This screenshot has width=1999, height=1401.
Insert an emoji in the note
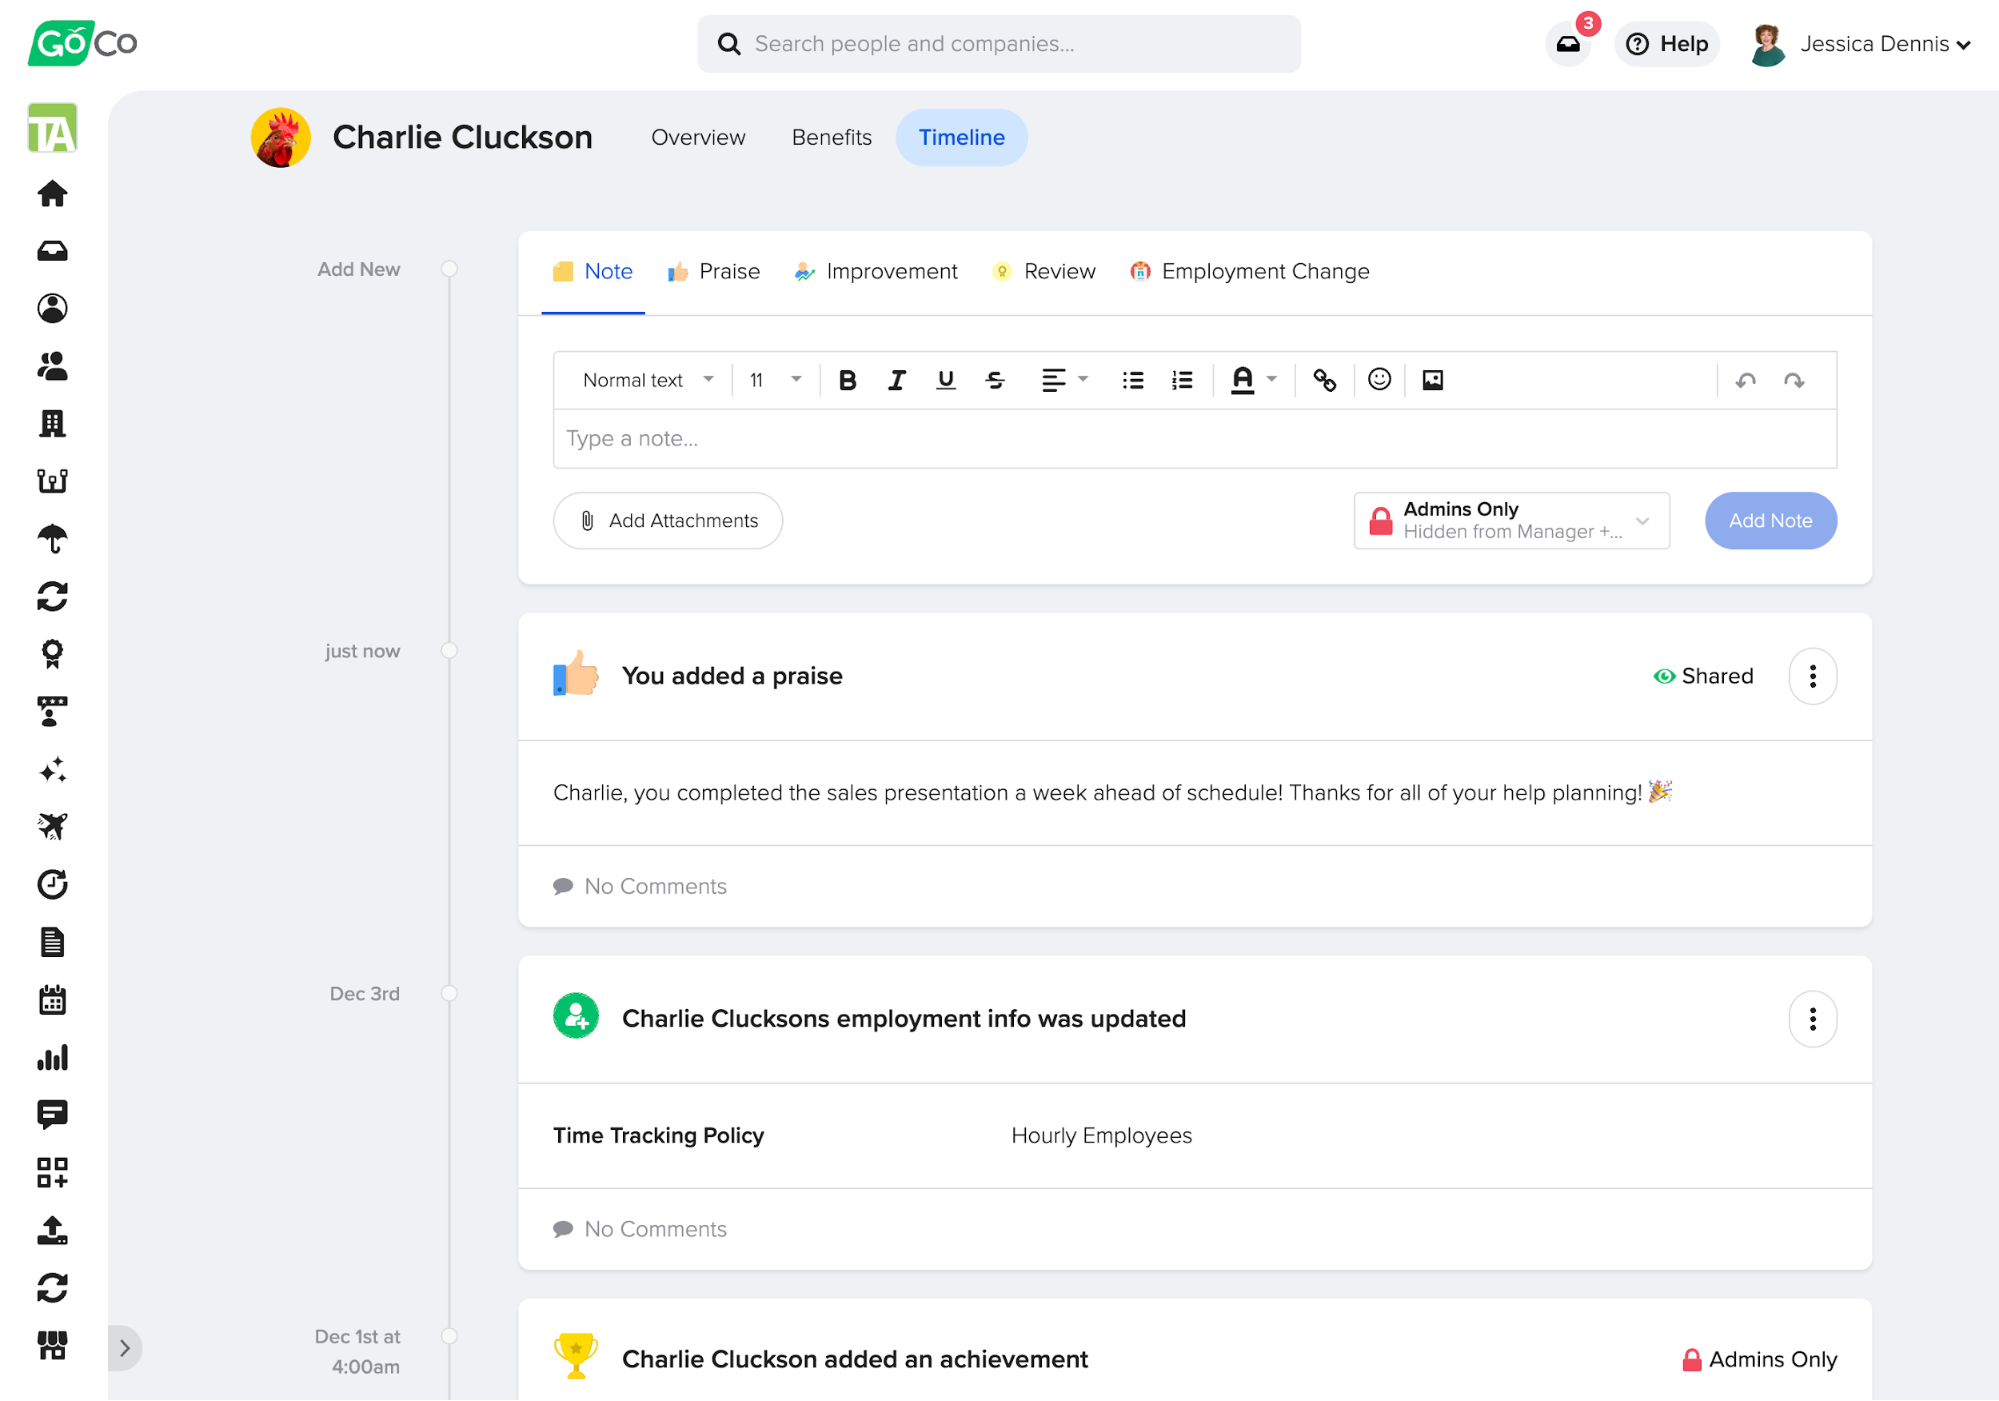click(1380, 380)
